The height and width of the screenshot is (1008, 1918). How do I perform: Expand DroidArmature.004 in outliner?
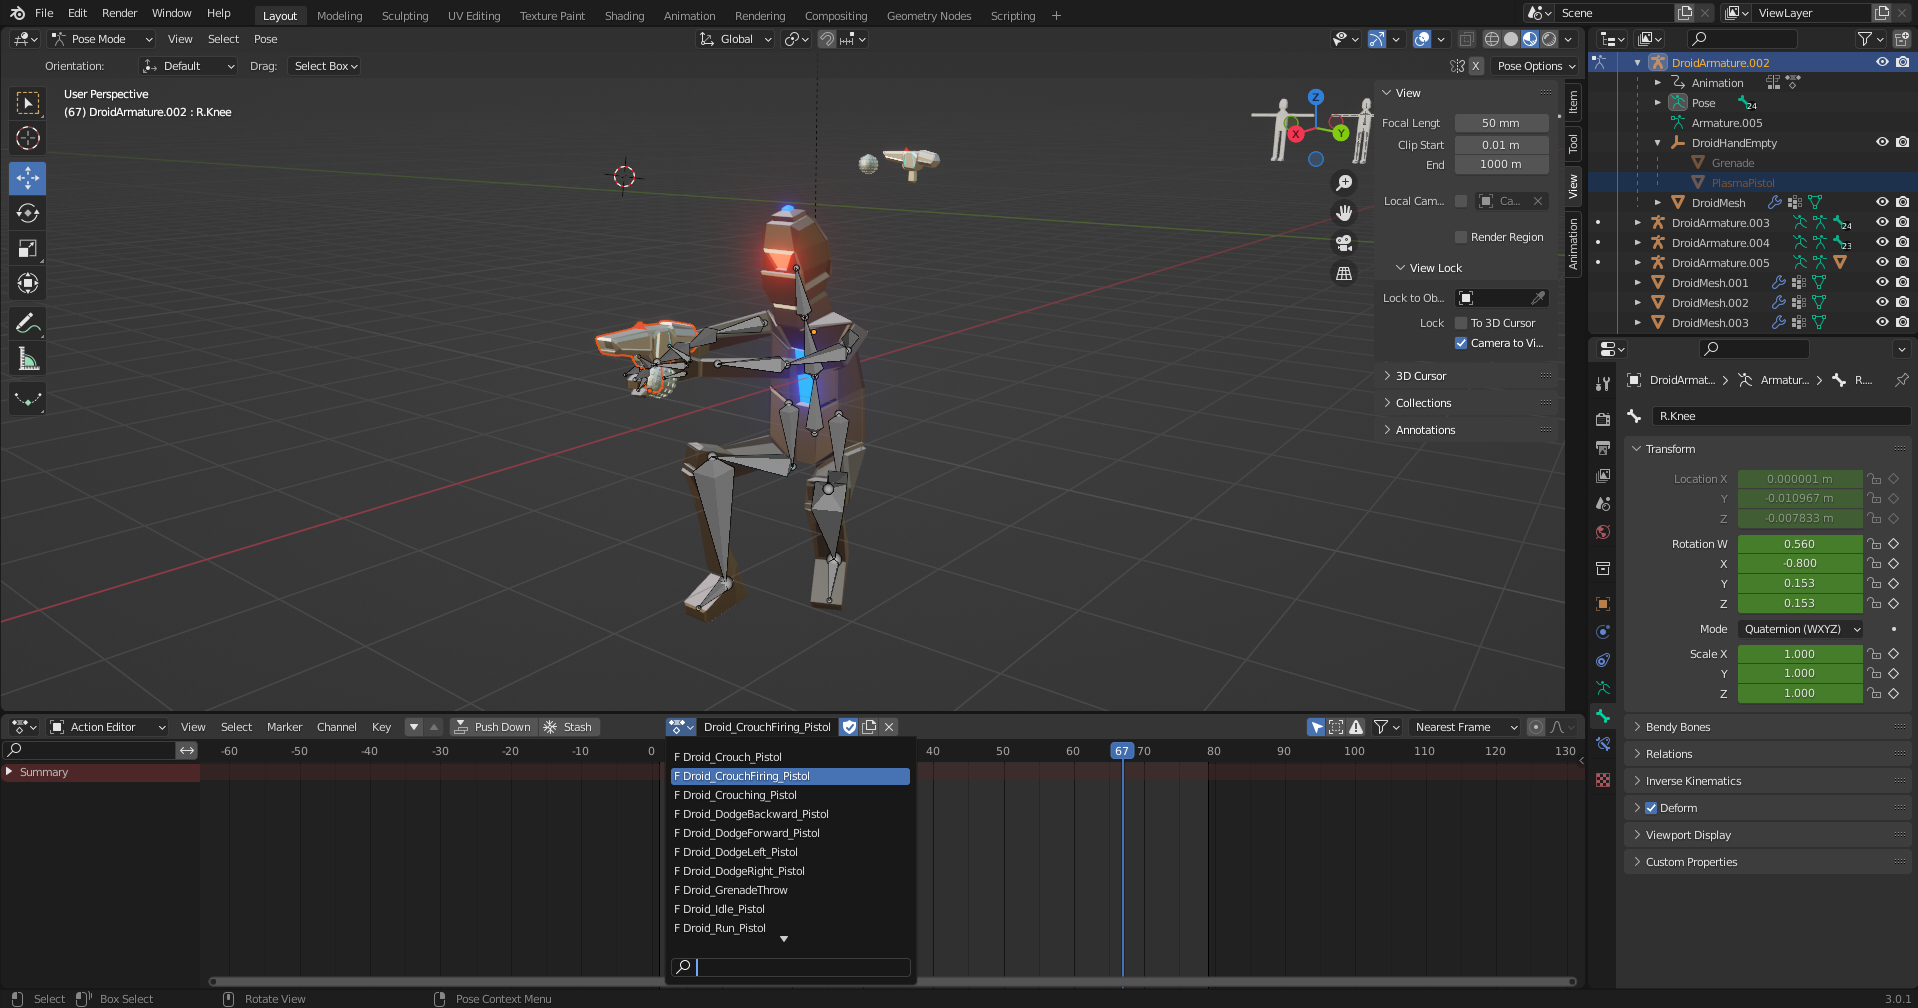point(1637,243)
